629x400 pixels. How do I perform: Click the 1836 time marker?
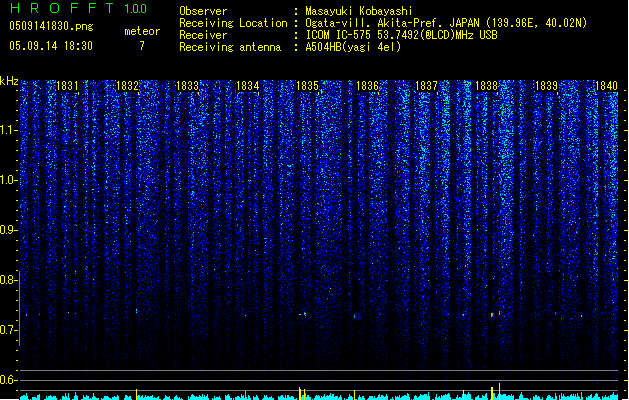point(367,86)
